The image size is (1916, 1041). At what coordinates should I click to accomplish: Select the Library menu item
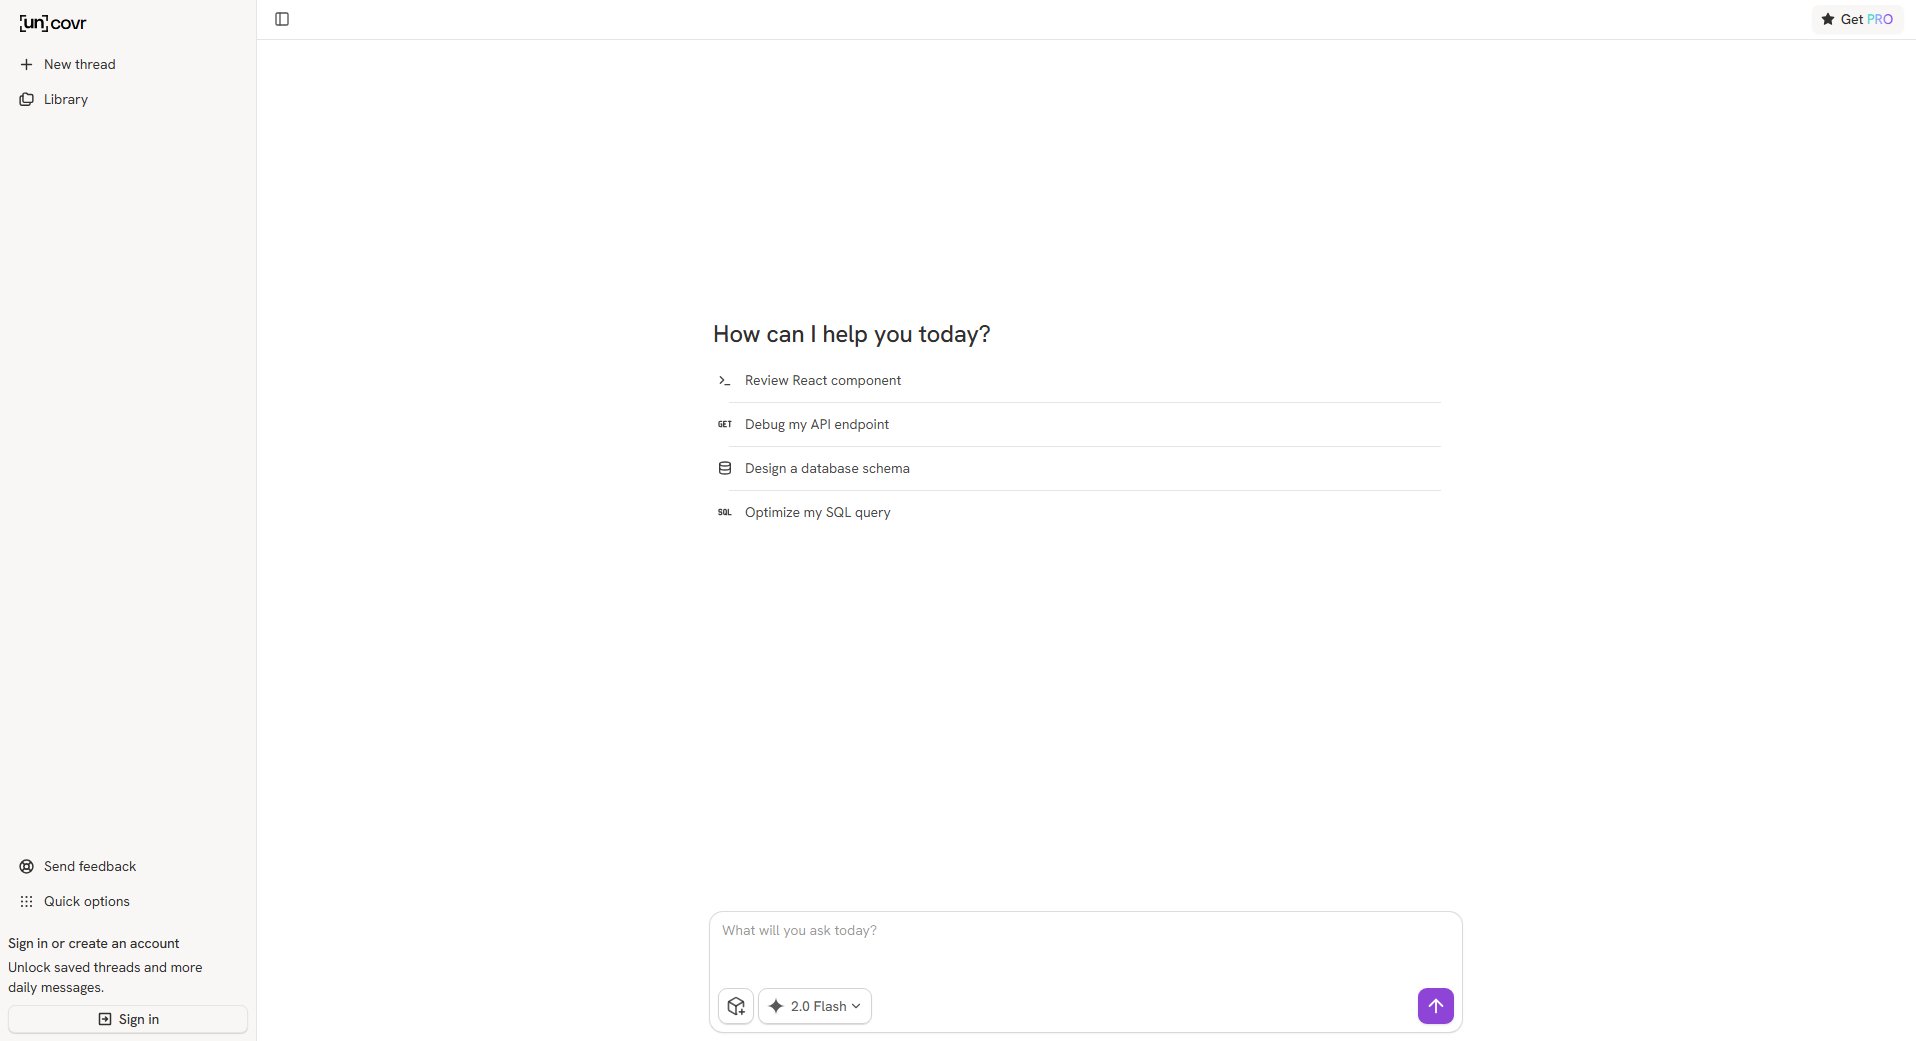click(x=65, y=99)
